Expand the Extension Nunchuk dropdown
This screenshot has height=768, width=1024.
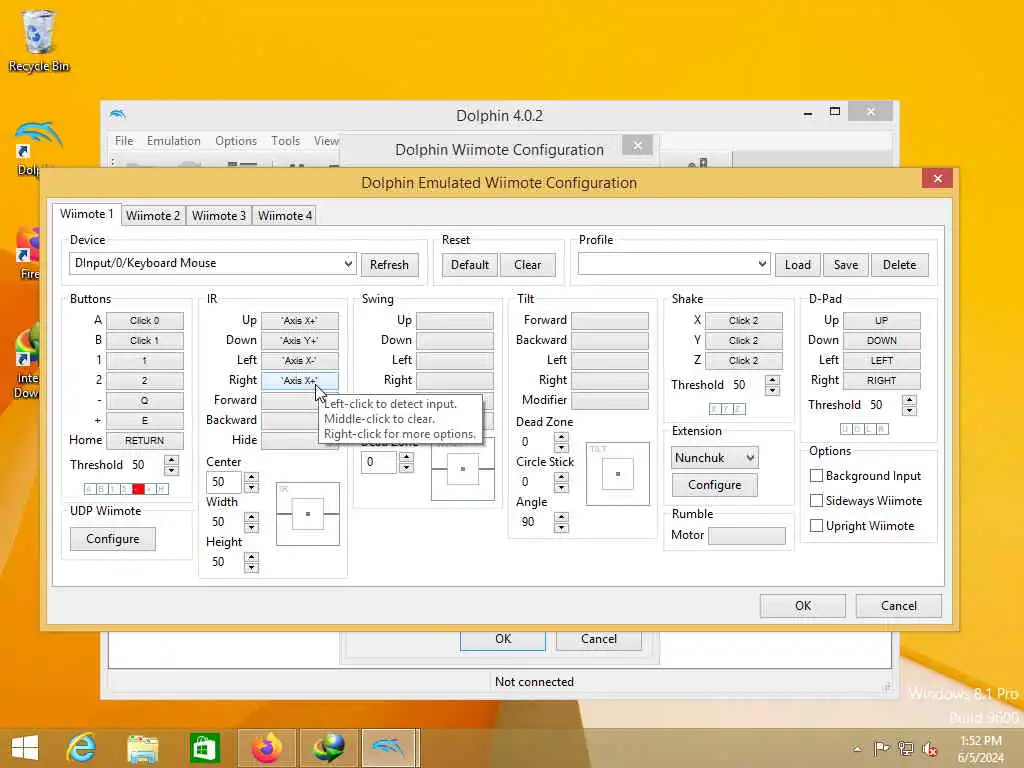pyautogui.click(x=750, y=458)
